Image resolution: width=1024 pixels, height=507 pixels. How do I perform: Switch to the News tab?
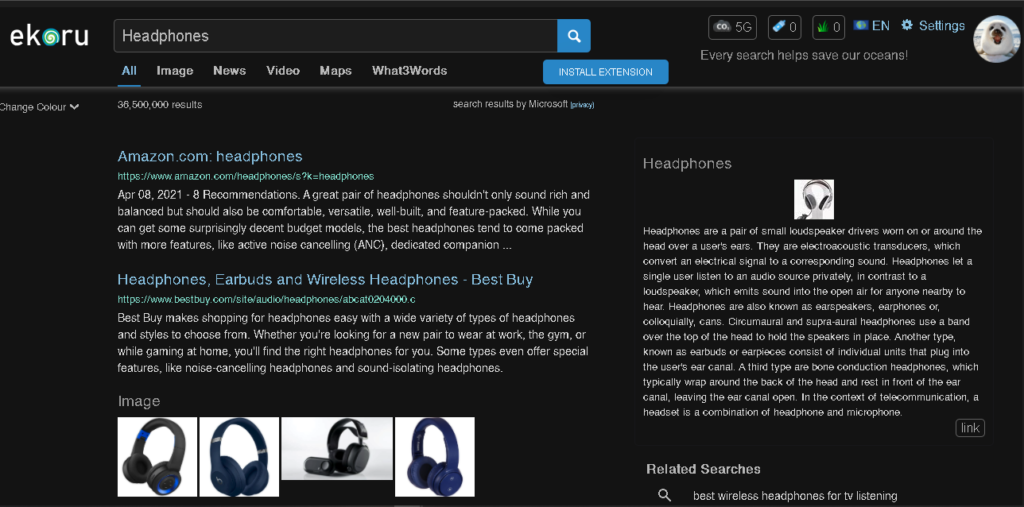coord(229,71)
